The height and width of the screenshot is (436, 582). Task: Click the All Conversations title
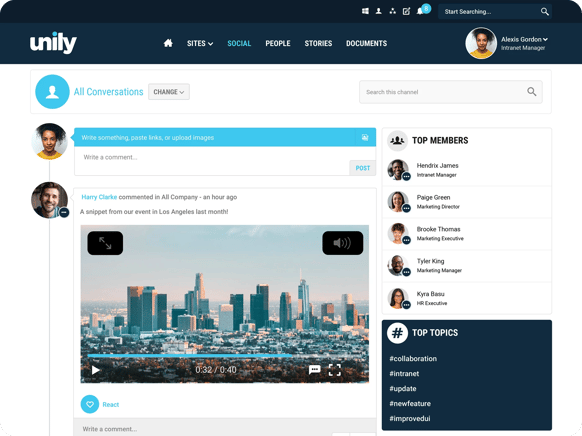pos(108,92)
